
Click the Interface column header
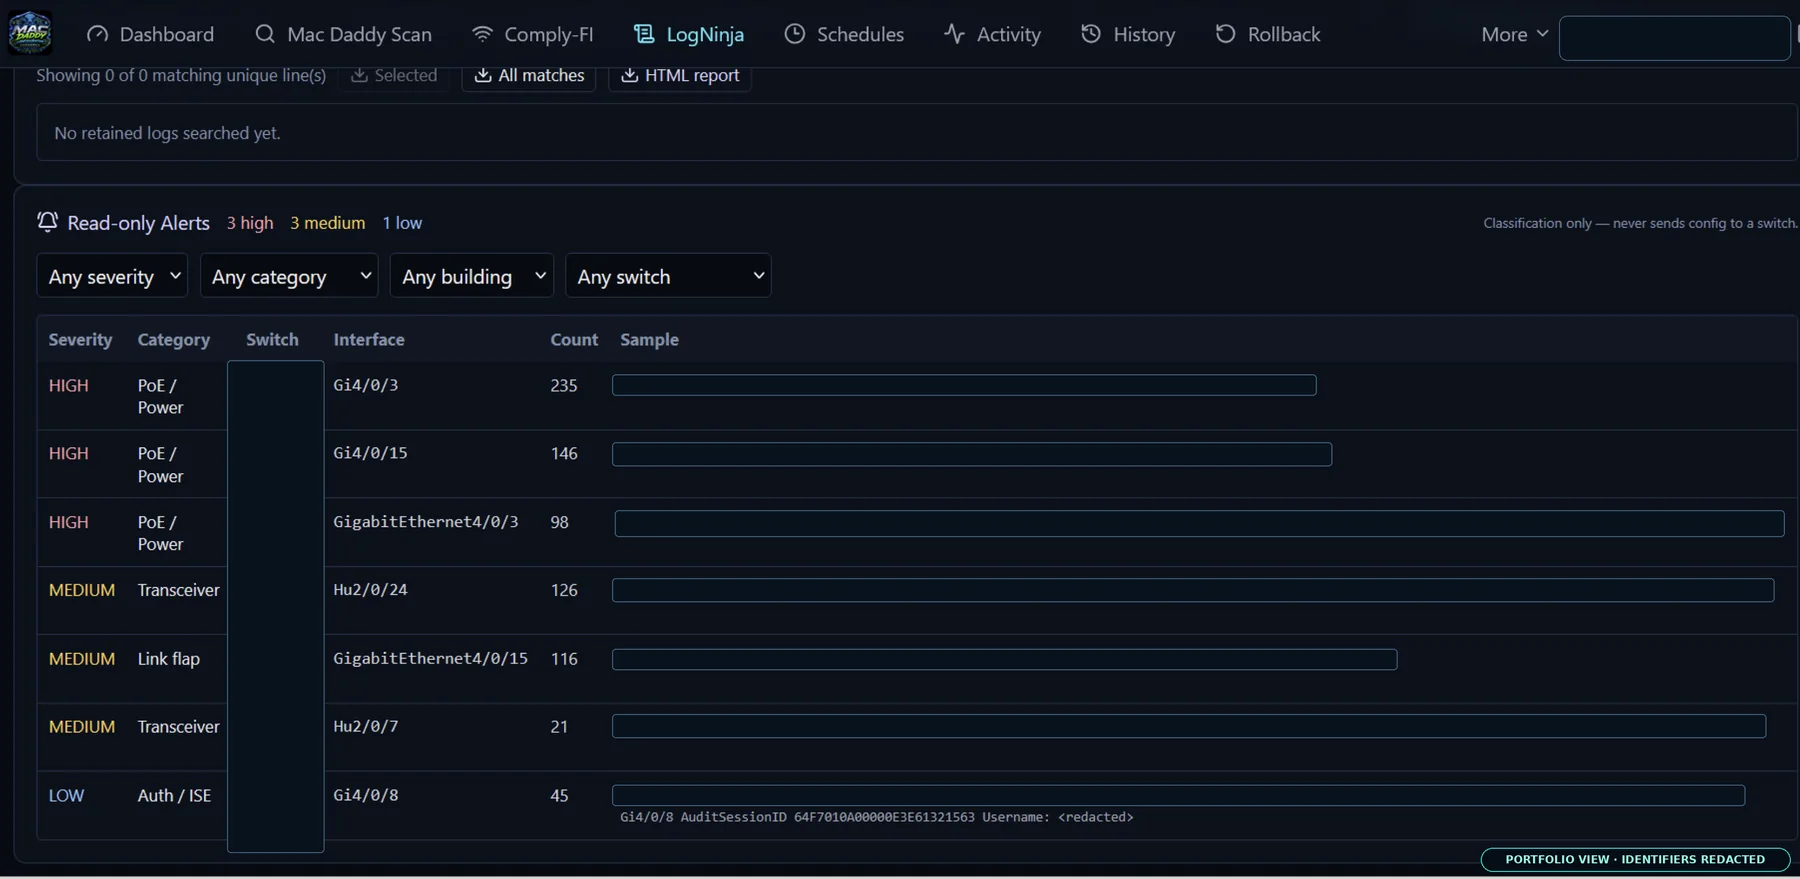click(x=369, y=339)
